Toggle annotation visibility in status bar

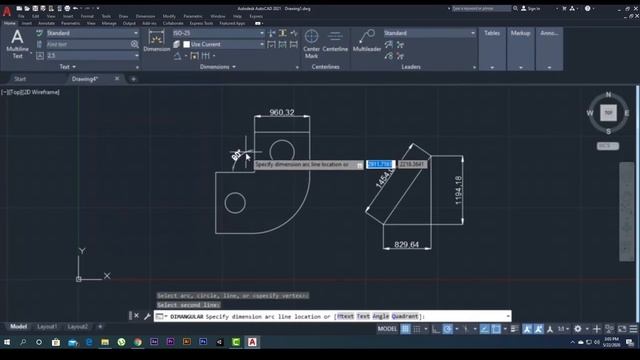click(x=527, y=329)
